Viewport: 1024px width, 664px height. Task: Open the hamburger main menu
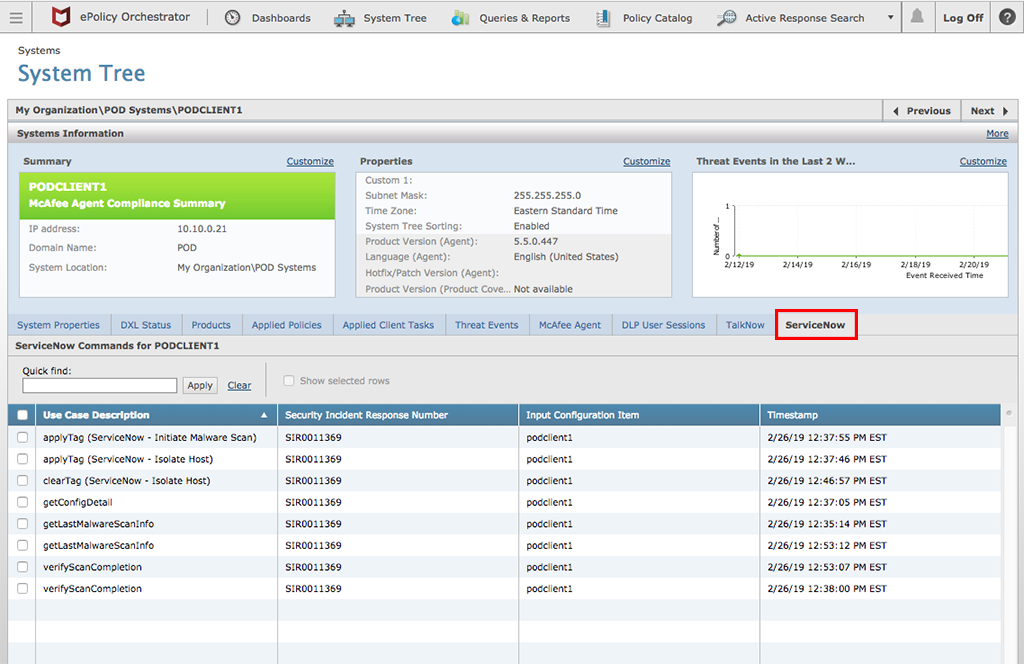(x=16, y=18)
